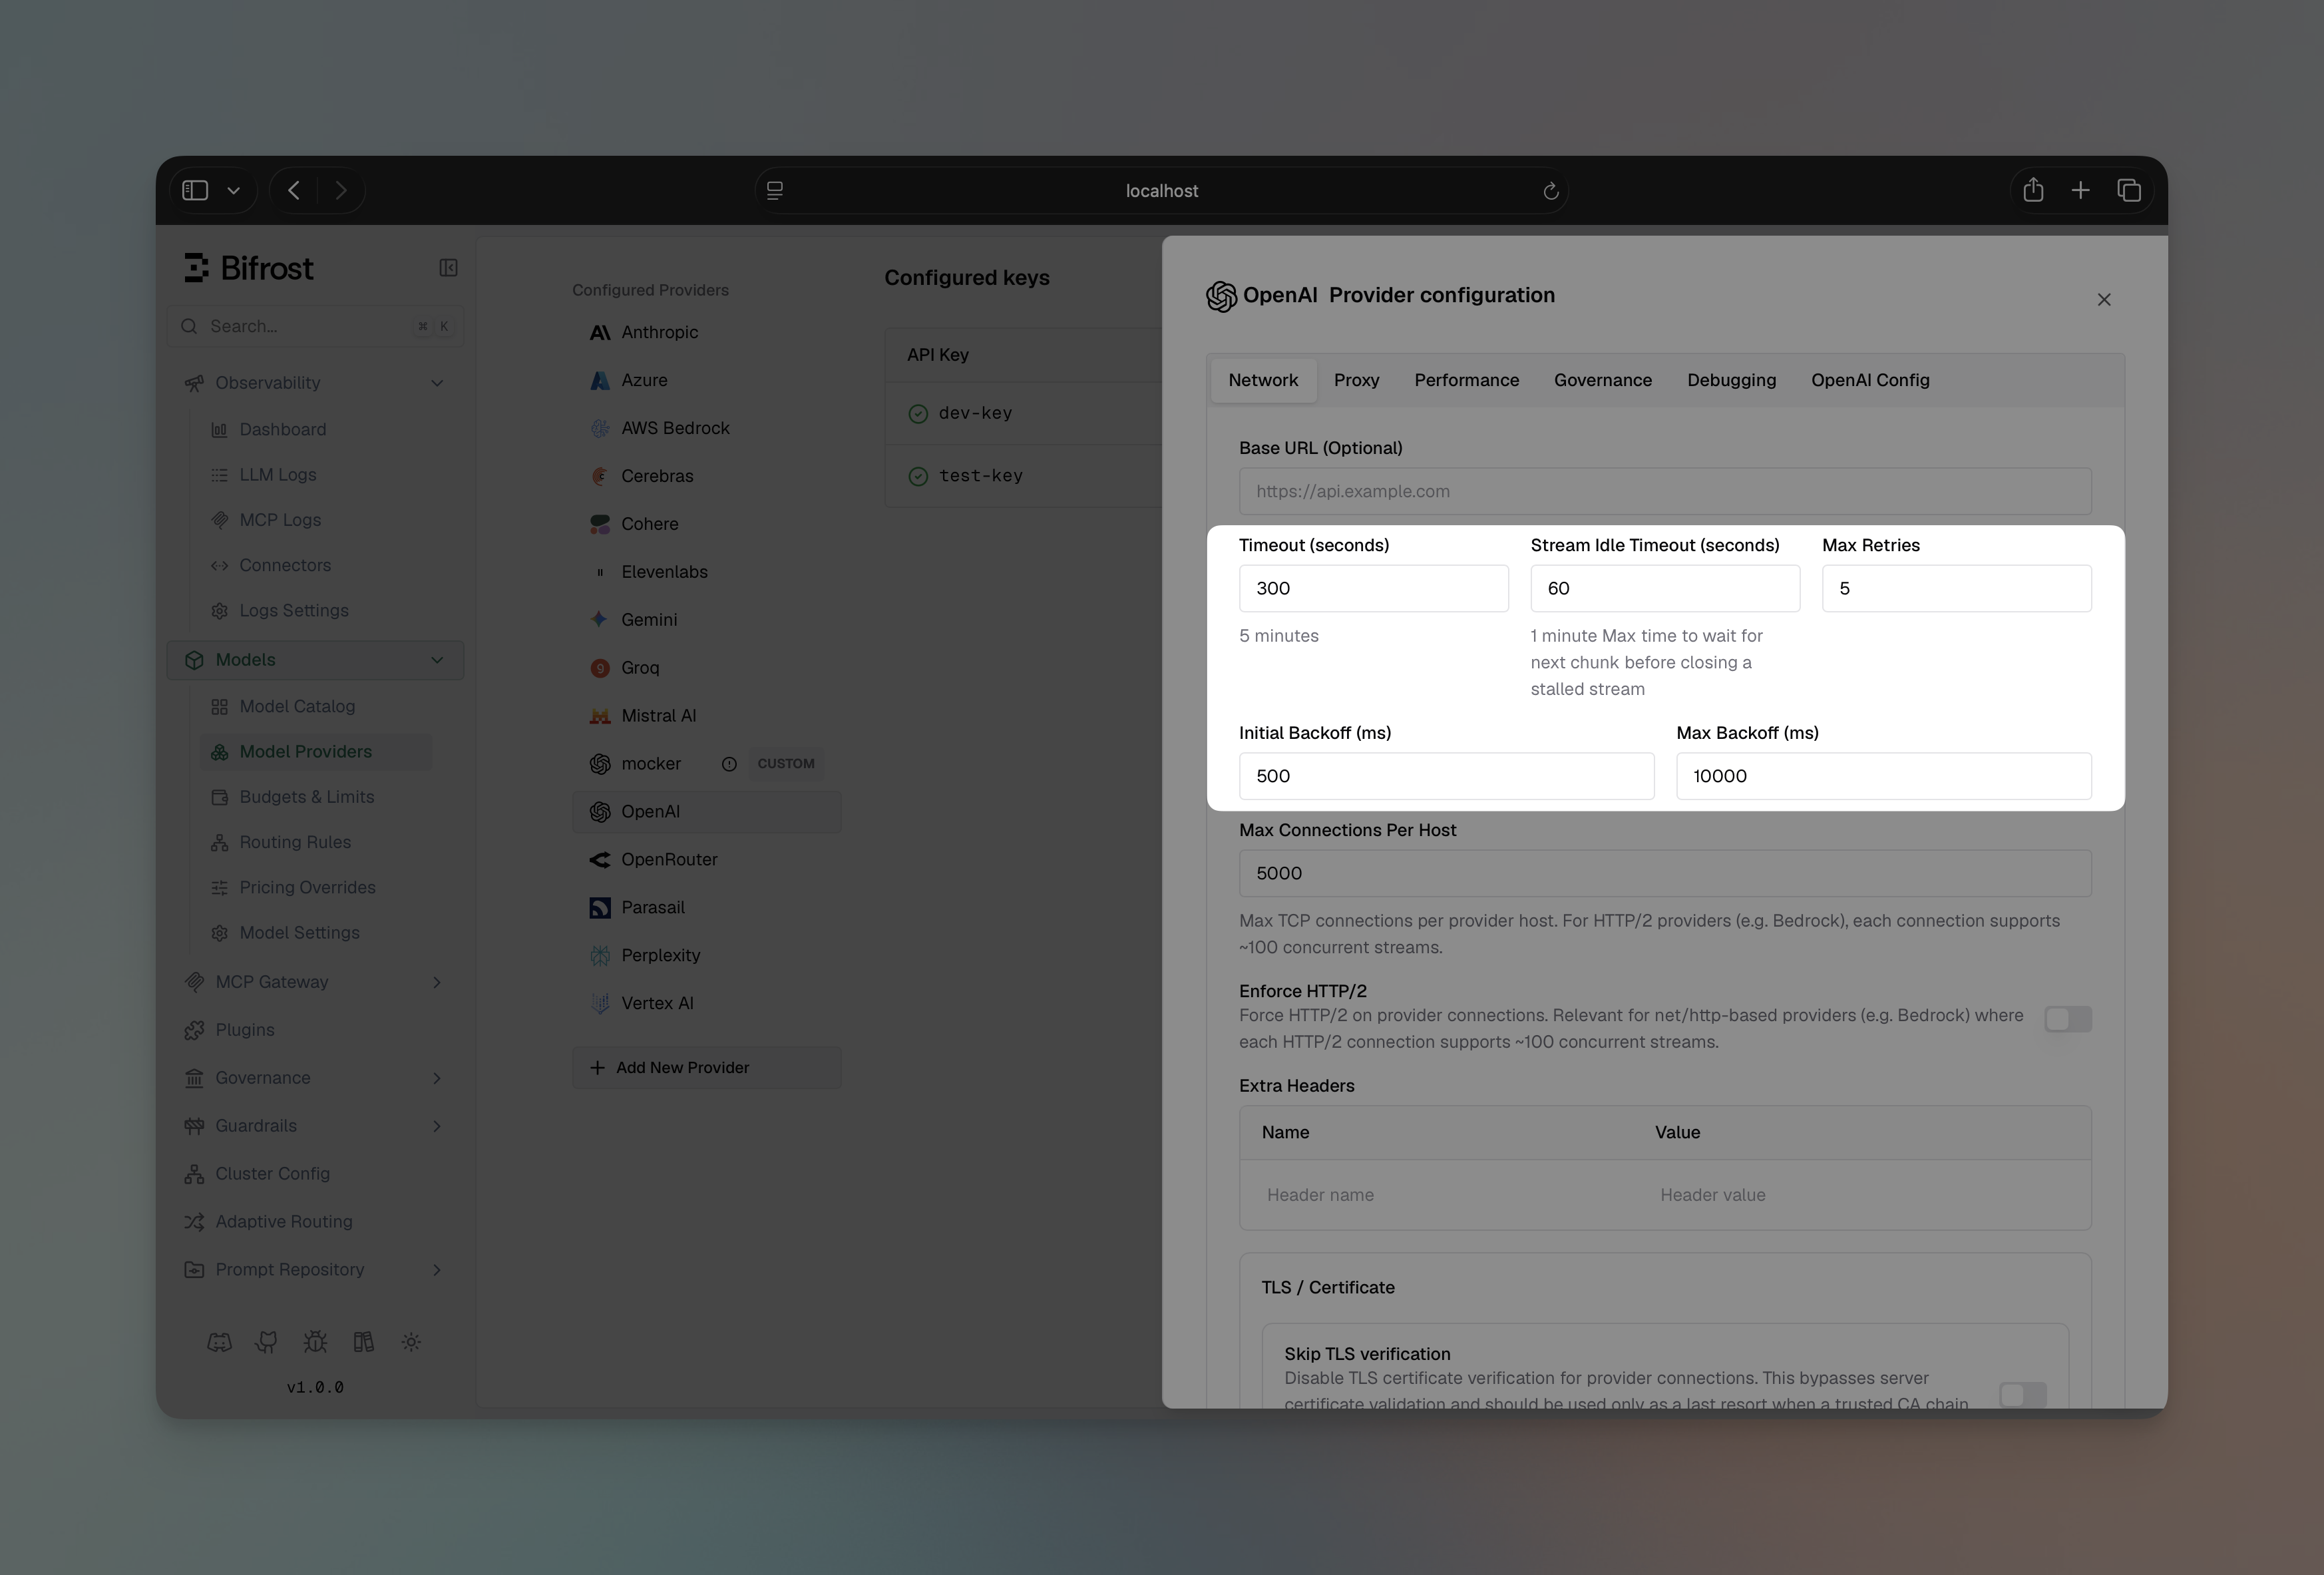This screenshot has height=1575, width=2324.
Task: Click the Base URL input field
Action: [1665, 491]
